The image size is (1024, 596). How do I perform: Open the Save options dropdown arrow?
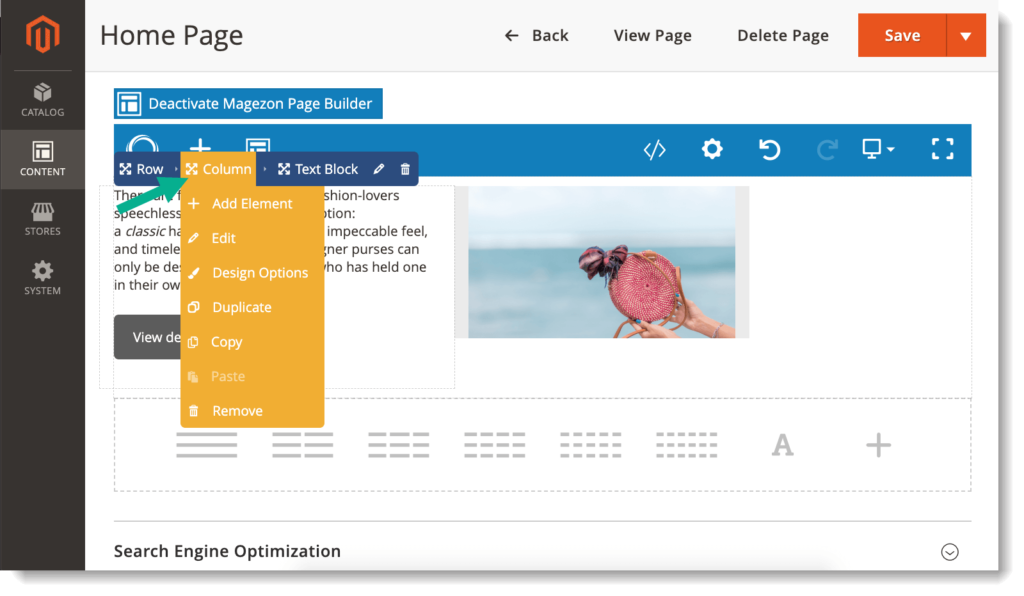click(966, 35)
